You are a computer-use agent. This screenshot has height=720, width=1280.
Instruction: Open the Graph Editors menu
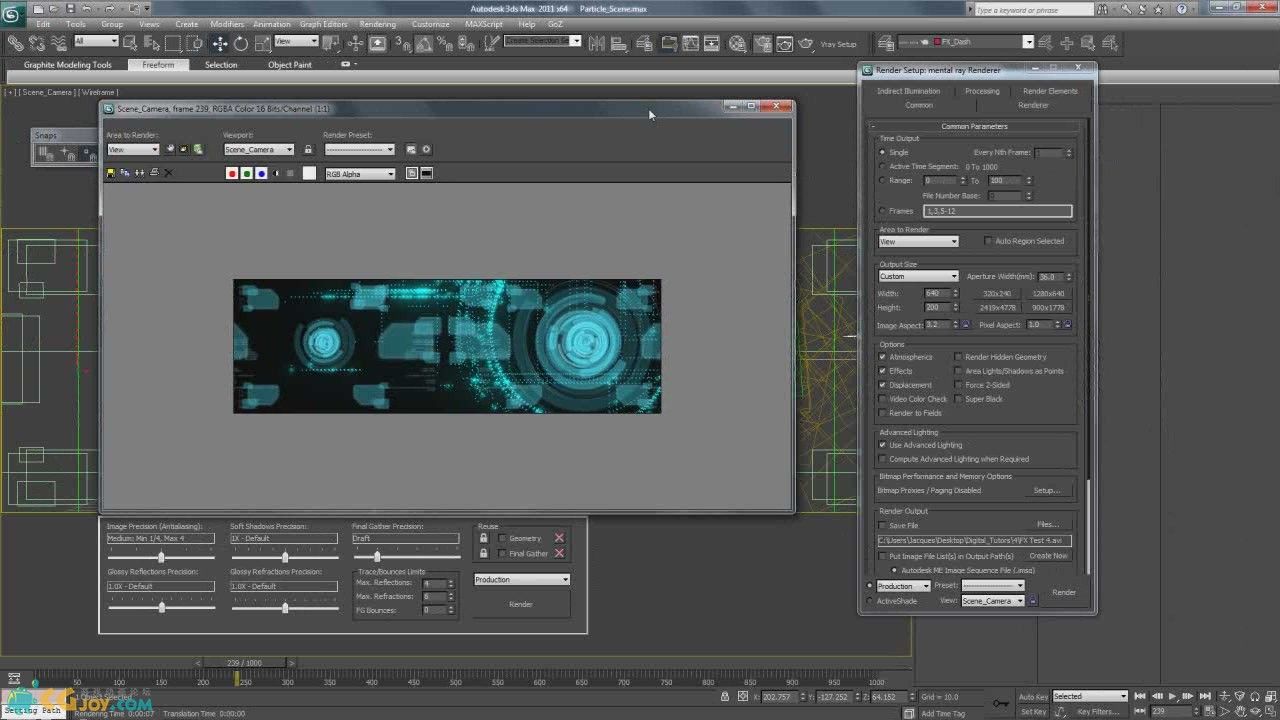(324, 24)
